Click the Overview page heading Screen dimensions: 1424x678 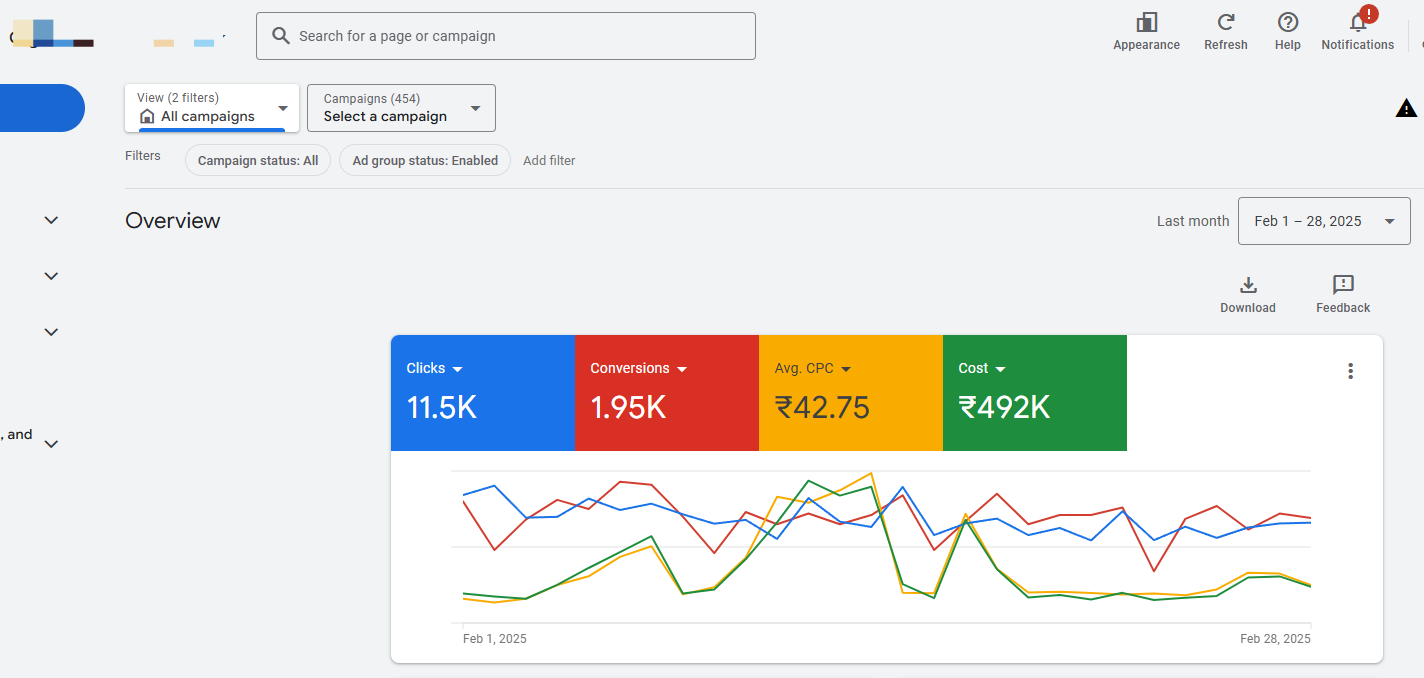[x=173, y=221]
